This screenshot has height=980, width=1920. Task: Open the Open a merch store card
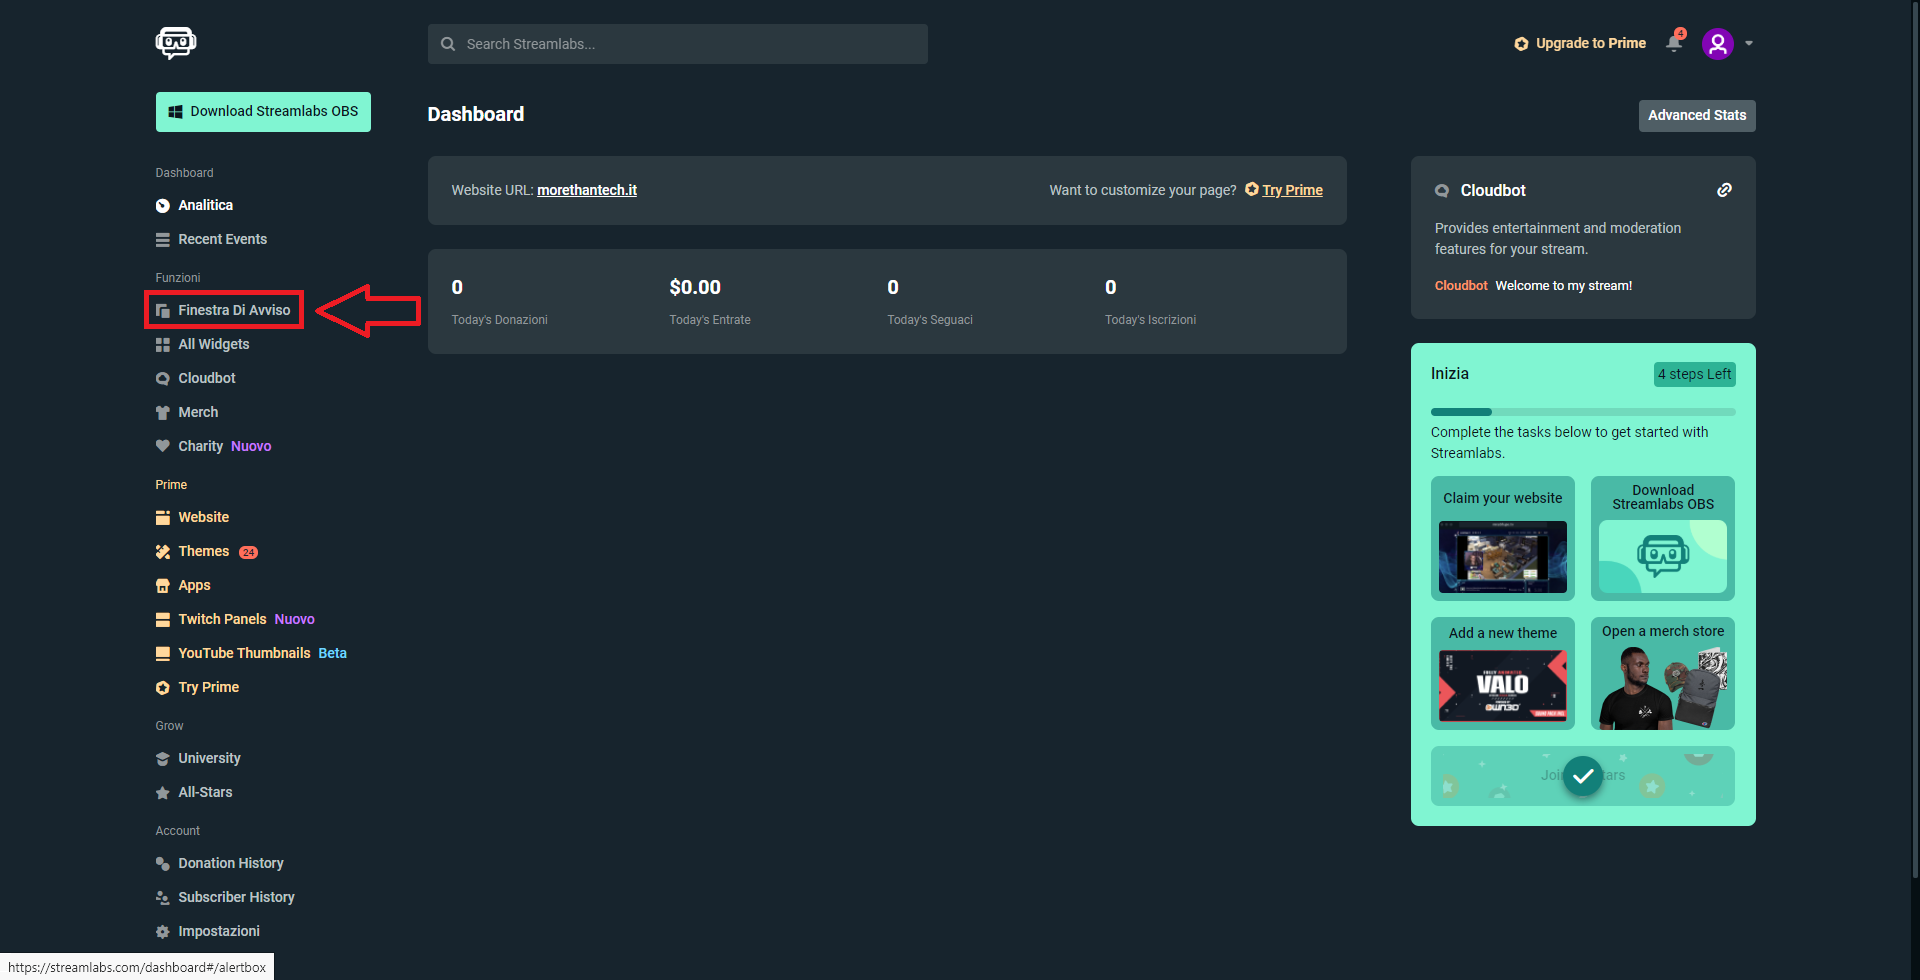click(1663, 673)
